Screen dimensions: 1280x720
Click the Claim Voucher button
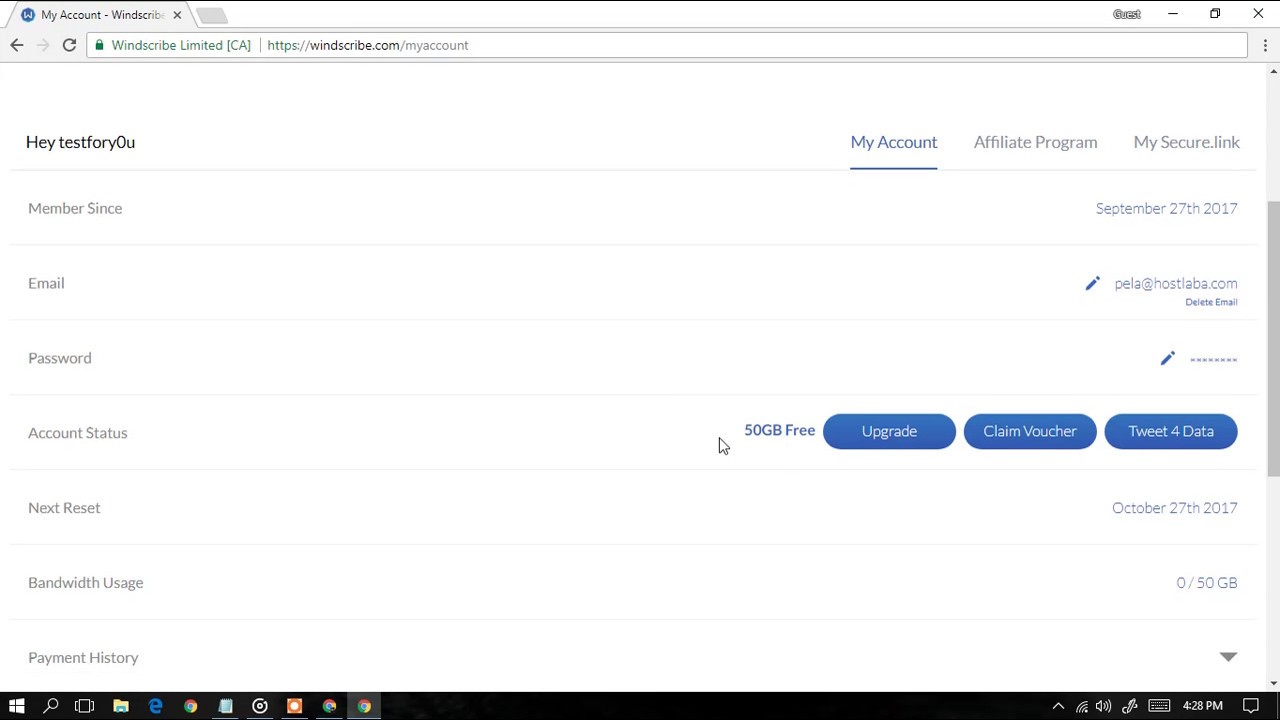1030,431
